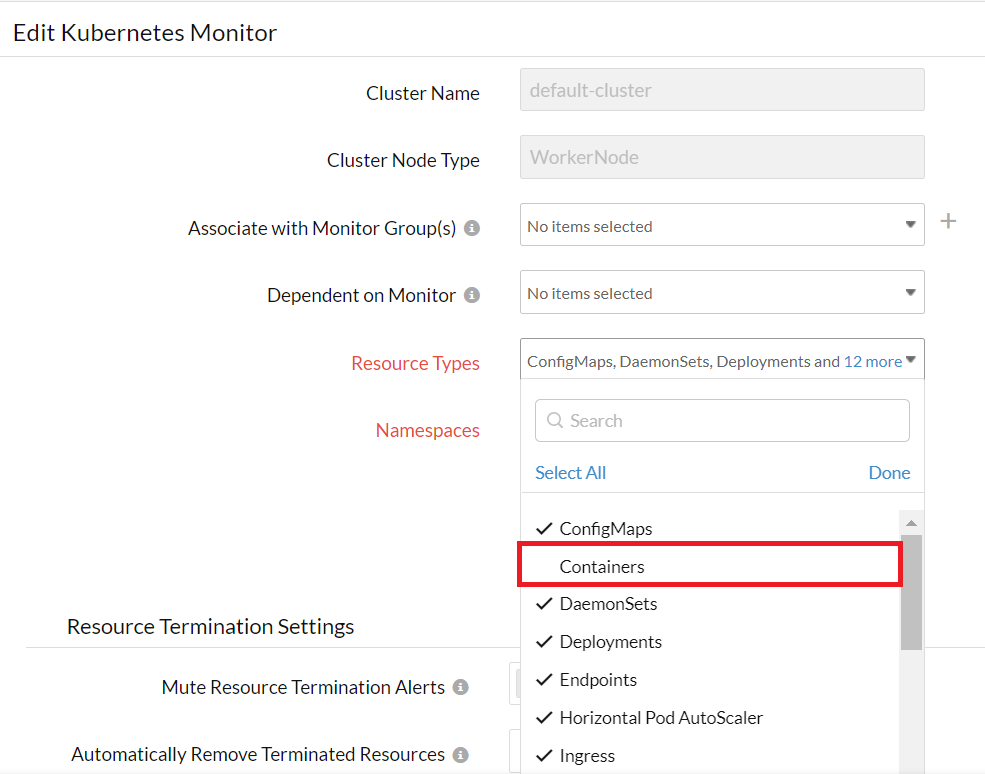Click info icon beside Dependent on Monitor
Image resolution: width=985 pixels, height=774 pixels.
[472, 295]
